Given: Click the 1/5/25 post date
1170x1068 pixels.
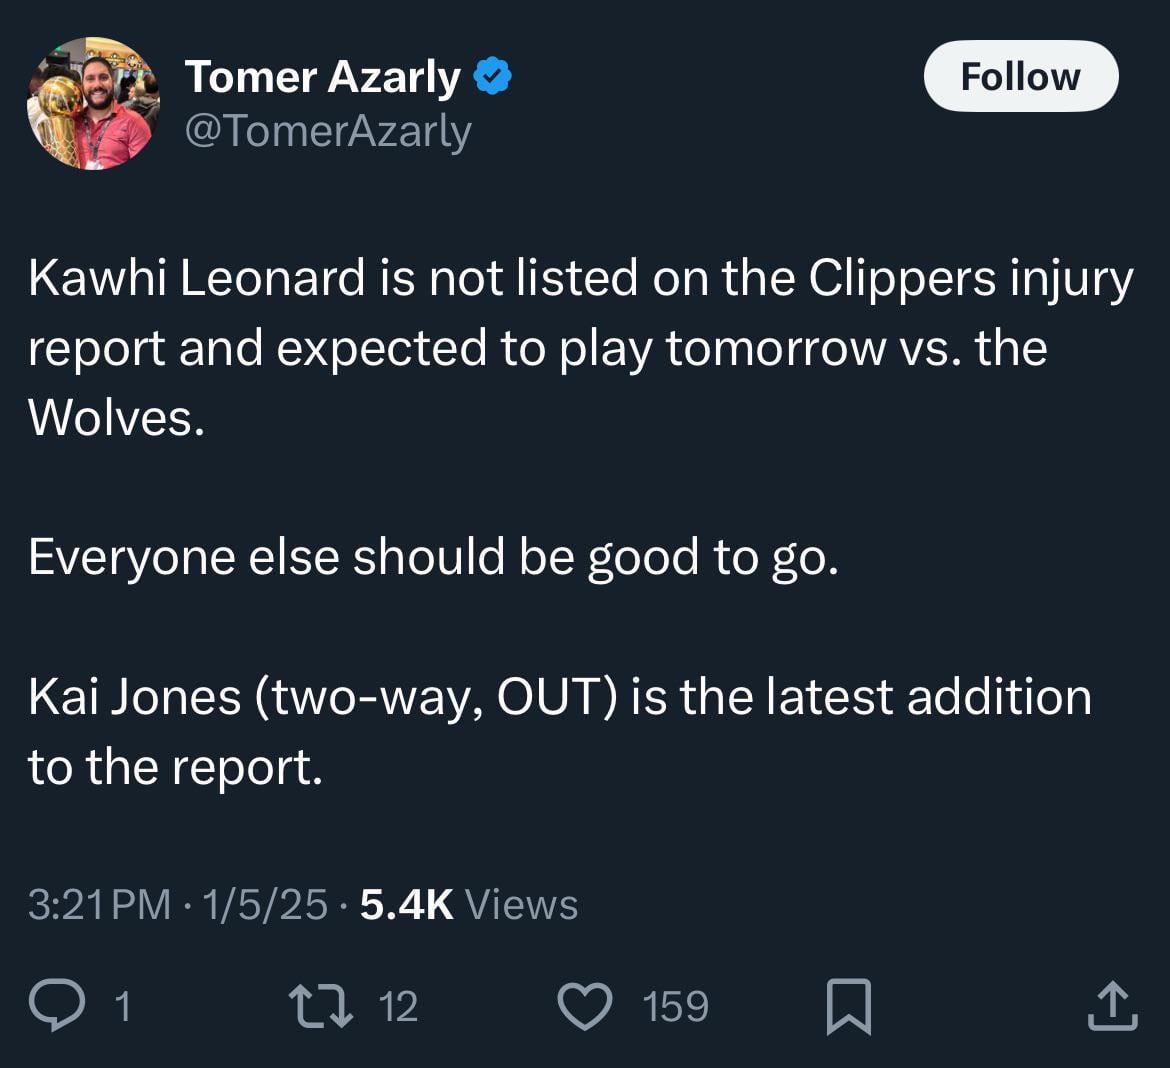Looking at the screenshot, I should 264,904.
